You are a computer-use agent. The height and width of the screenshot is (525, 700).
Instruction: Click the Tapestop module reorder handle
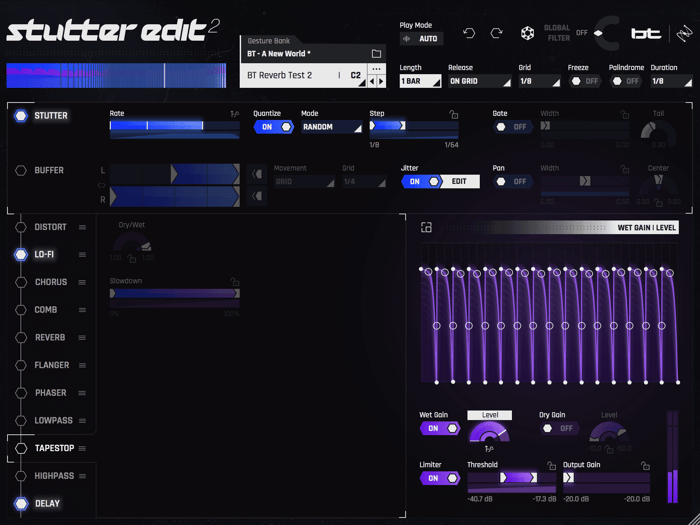[x=83, y=448]
